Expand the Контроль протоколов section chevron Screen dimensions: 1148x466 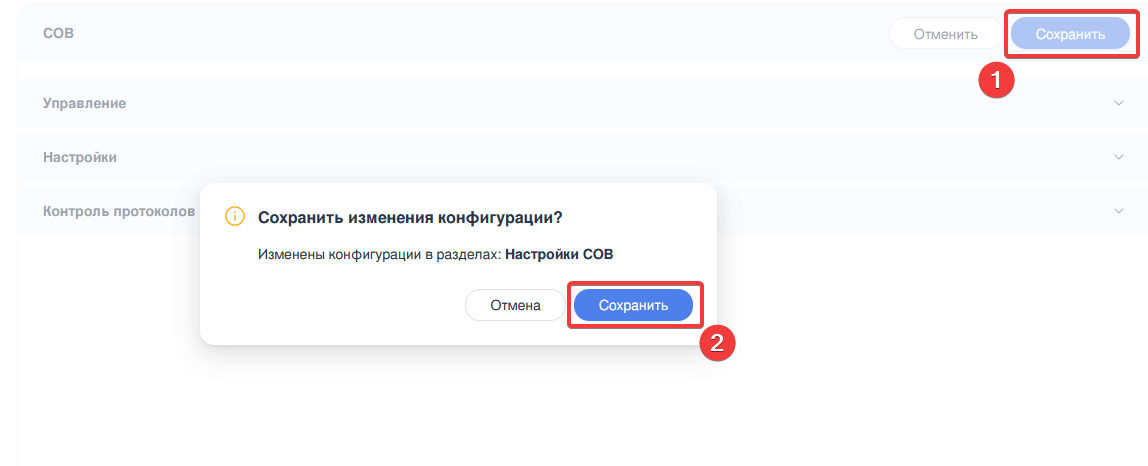1118,211
